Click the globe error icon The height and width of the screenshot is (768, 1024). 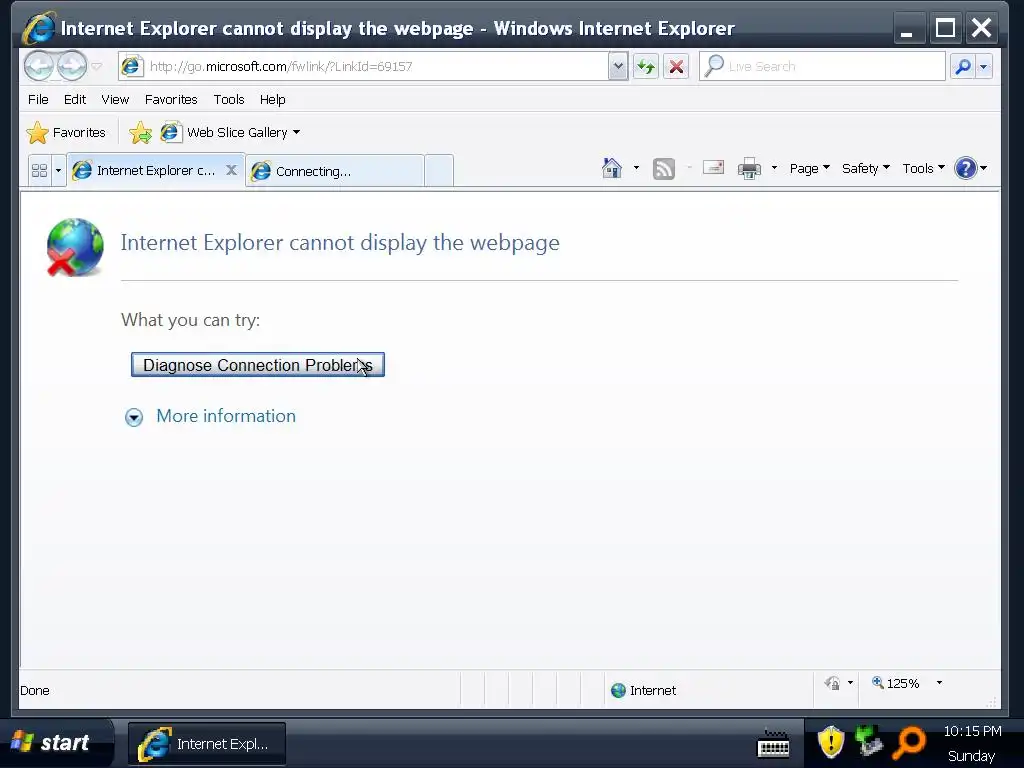pyautogui.click(x=74, y=248)
